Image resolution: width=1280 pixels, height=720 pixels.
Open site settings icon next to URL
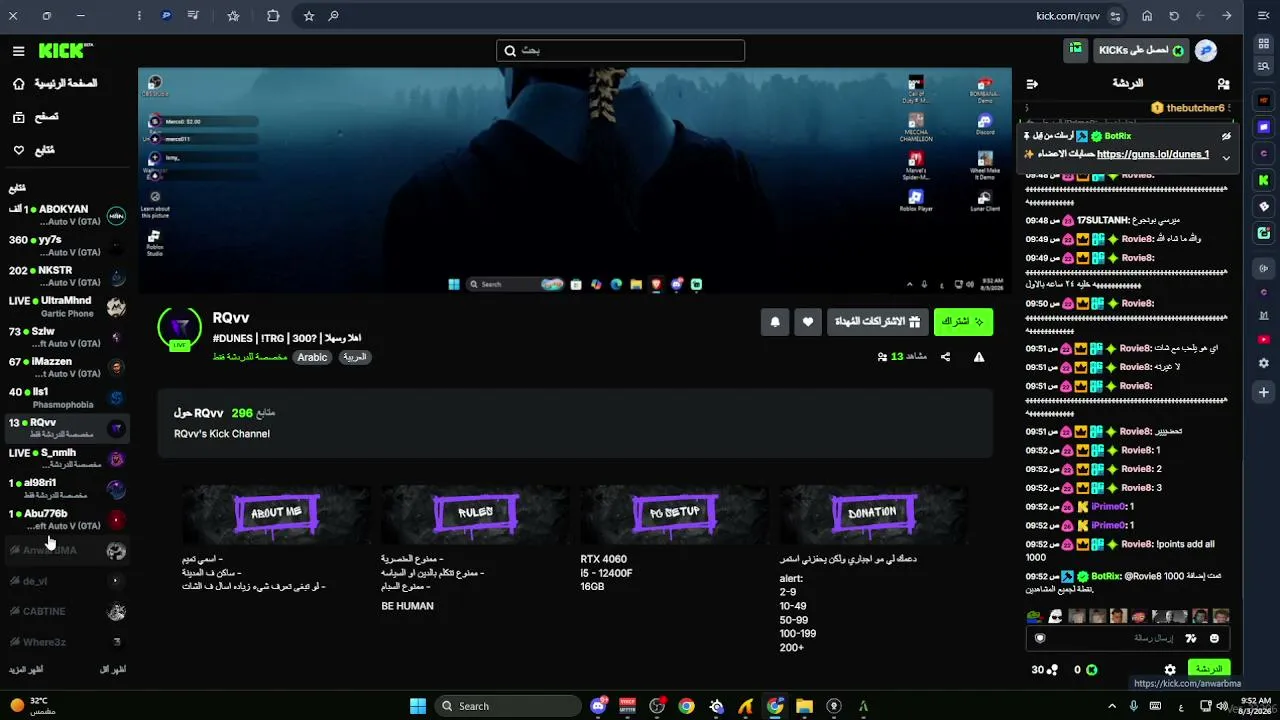point(1115,16)
